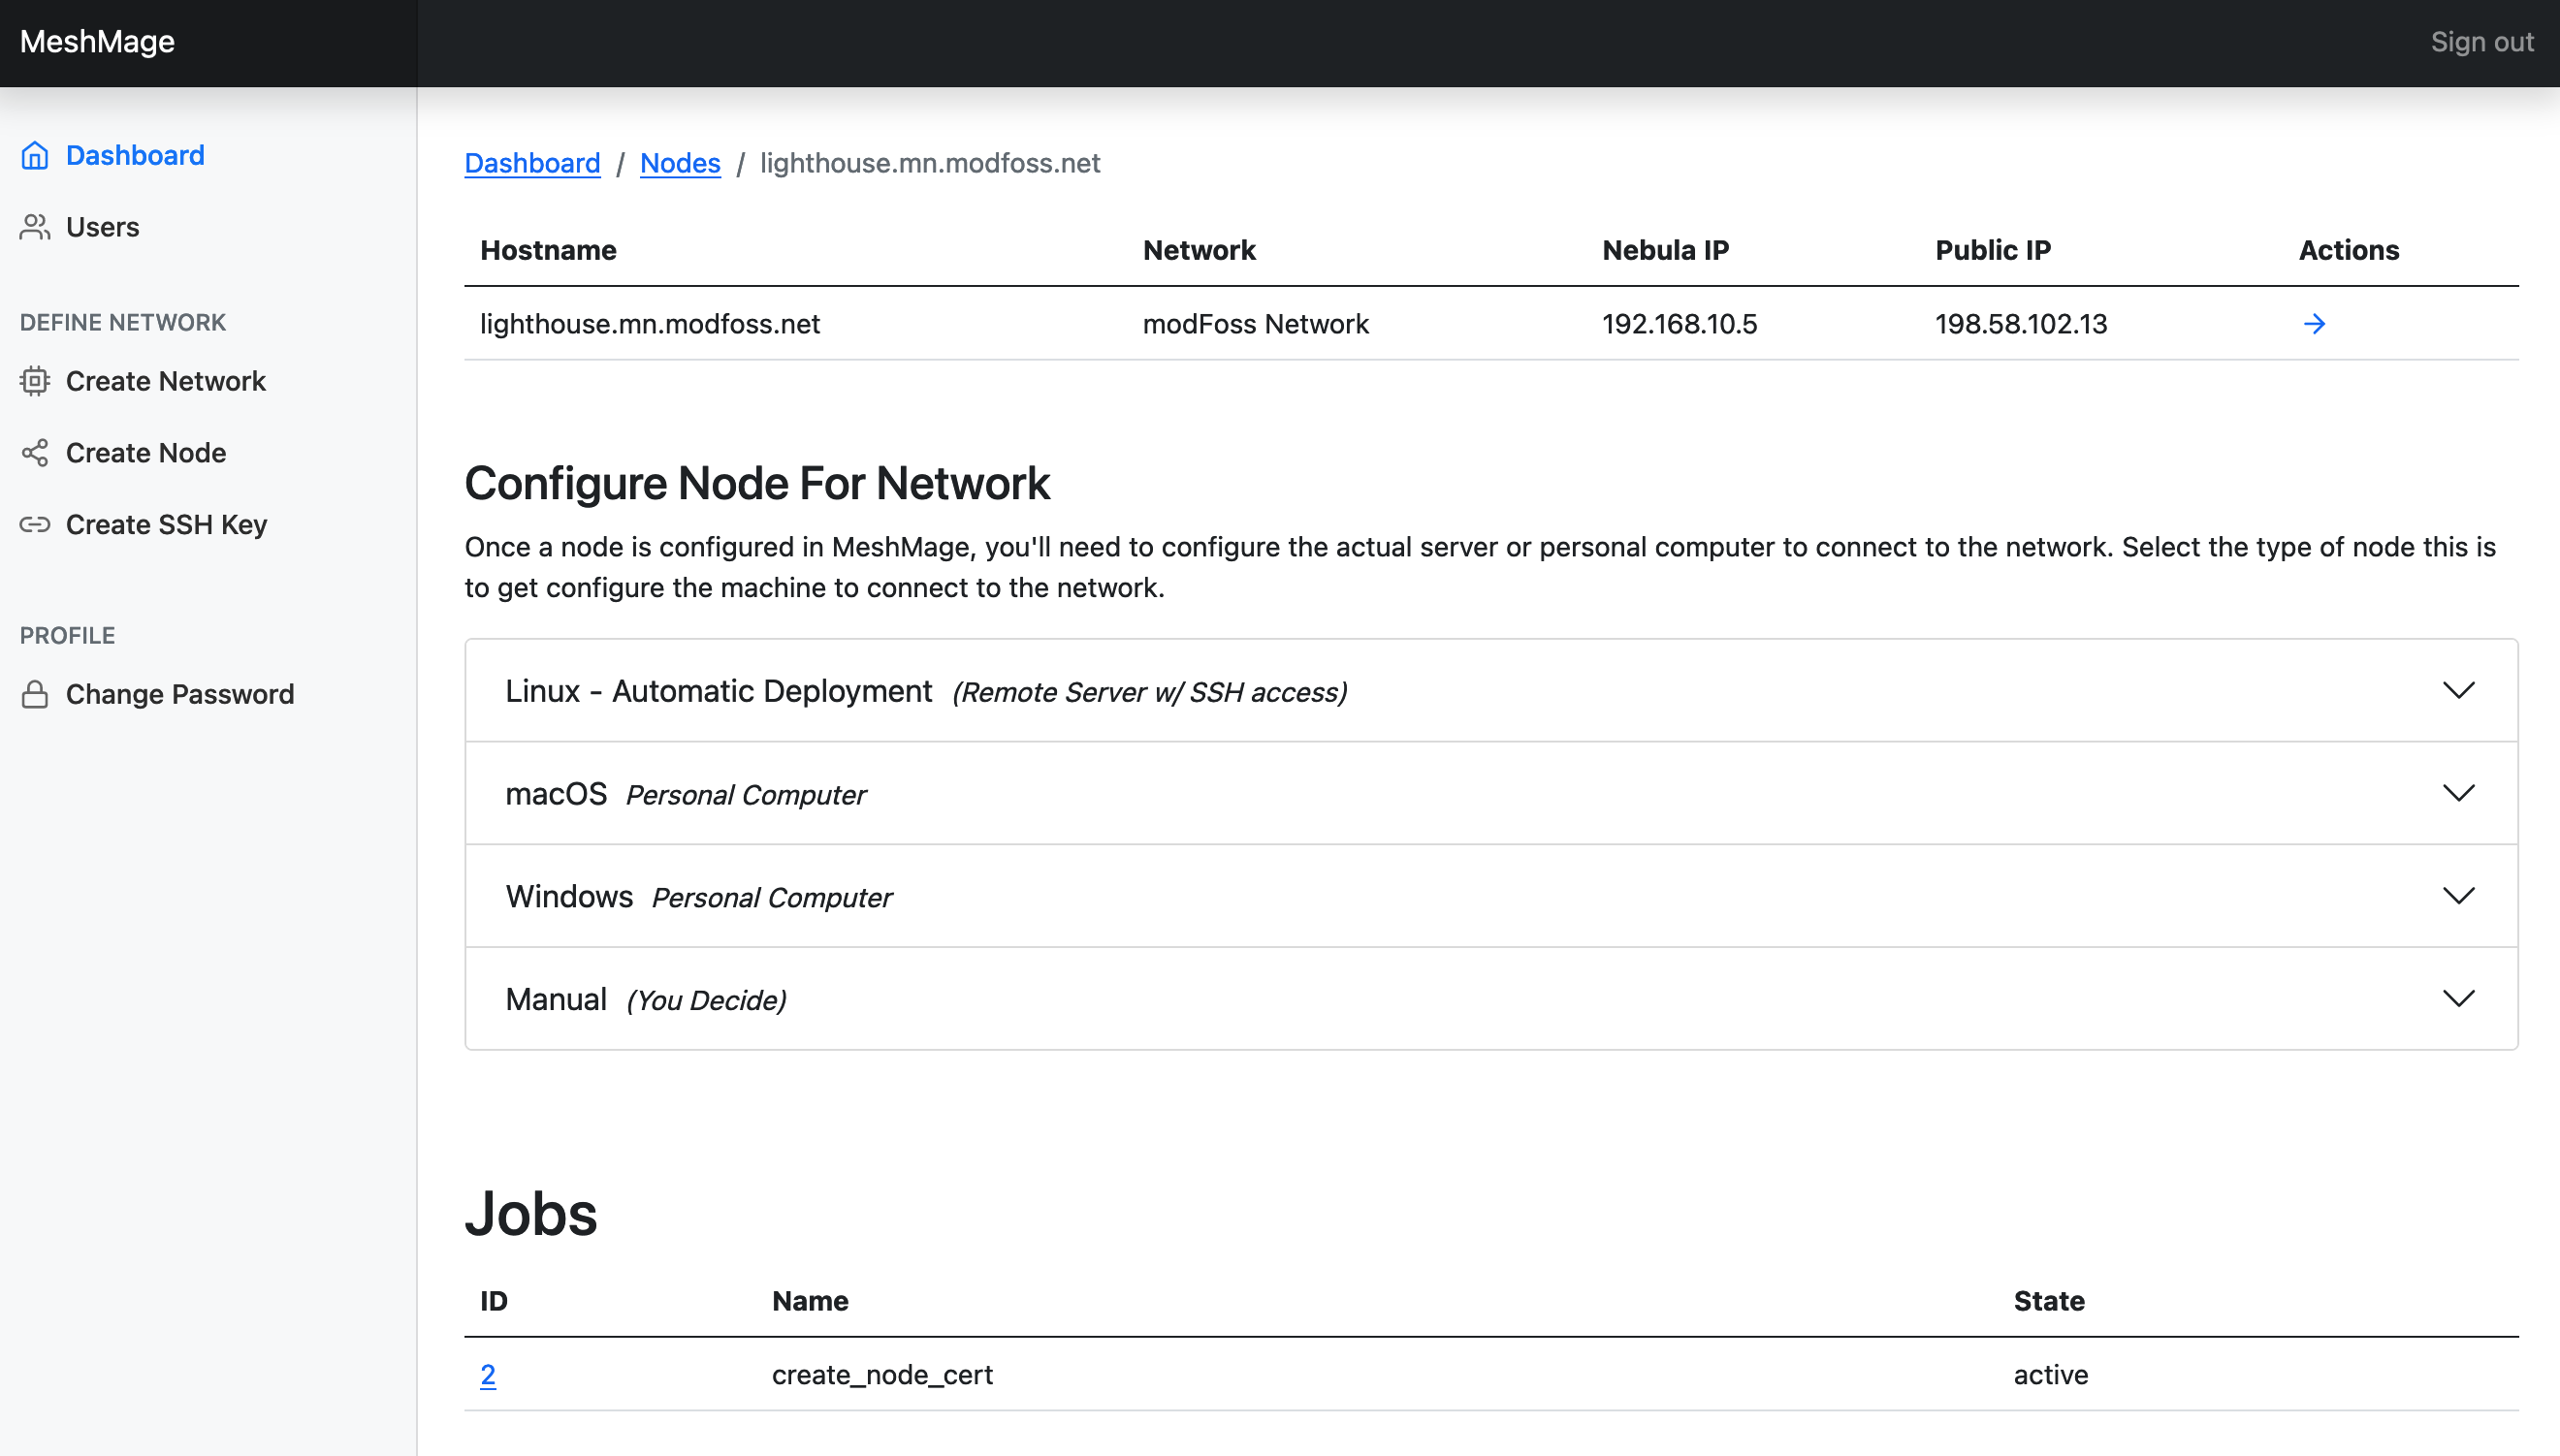Navigate to the Dashboard breadcrumb link
Viewport: 2560px width, 1456px height.
click(x=531, y=162)
